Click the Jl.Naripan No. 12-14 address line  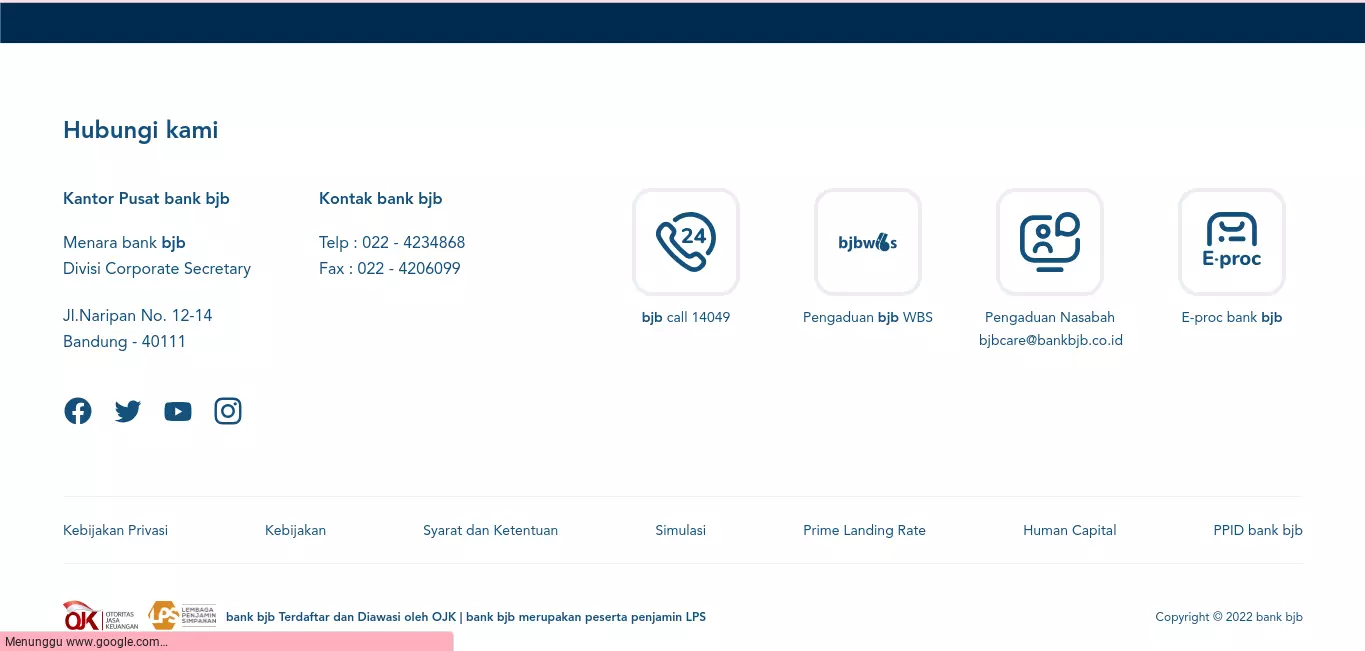[138, 315]
